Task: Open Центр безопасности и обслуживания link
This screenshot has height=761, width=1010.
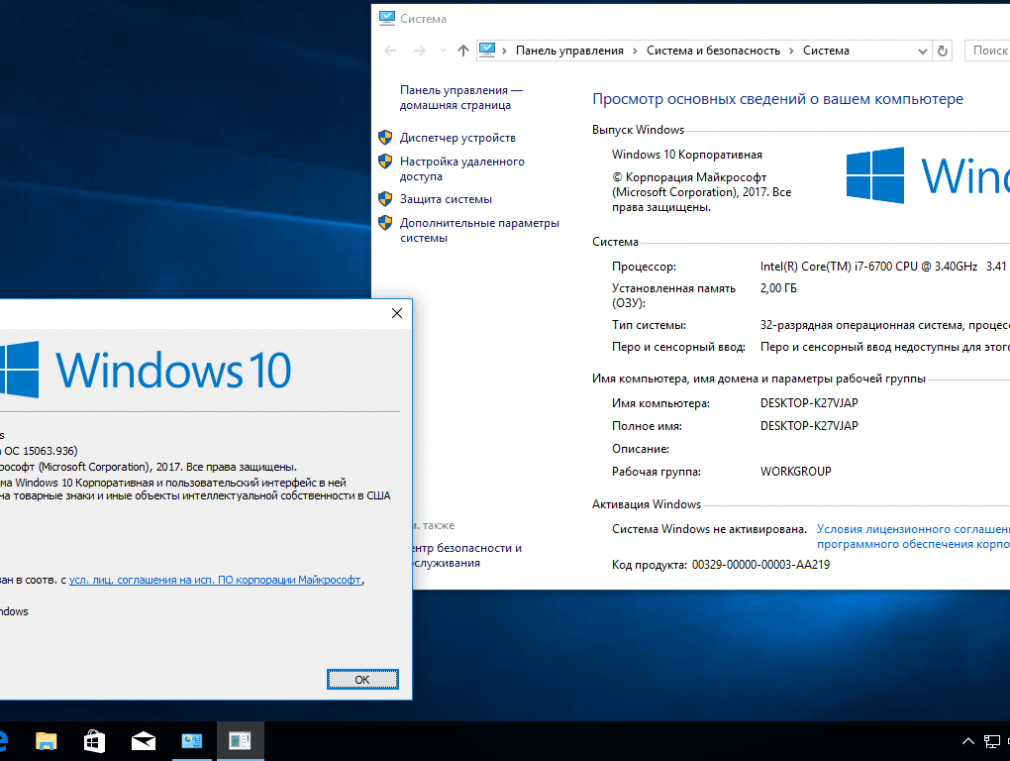Action: pos(467,555)
